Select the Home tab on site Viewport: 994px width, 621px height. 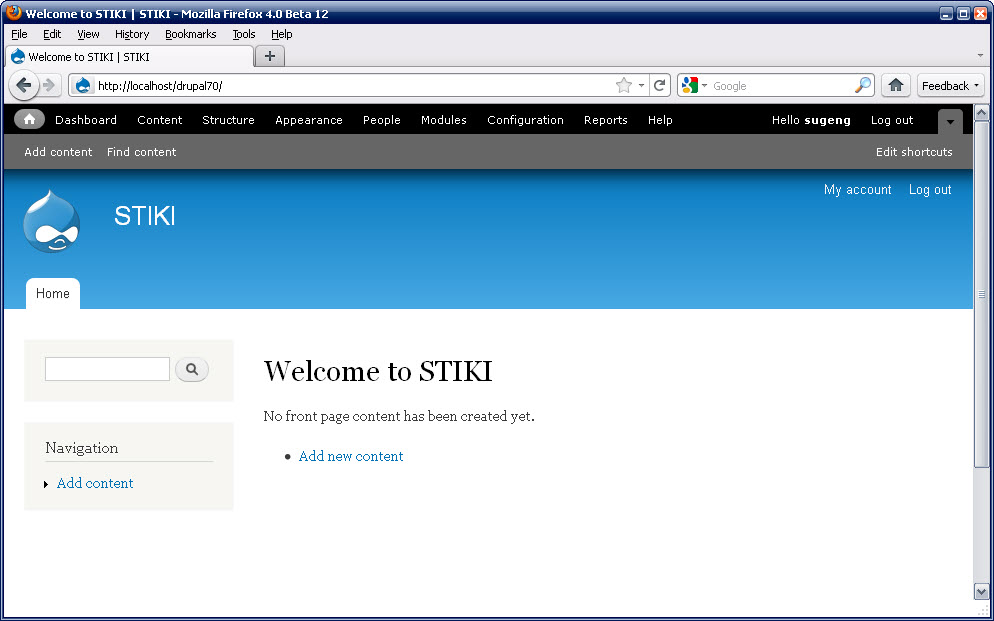(x=53, y=294)
